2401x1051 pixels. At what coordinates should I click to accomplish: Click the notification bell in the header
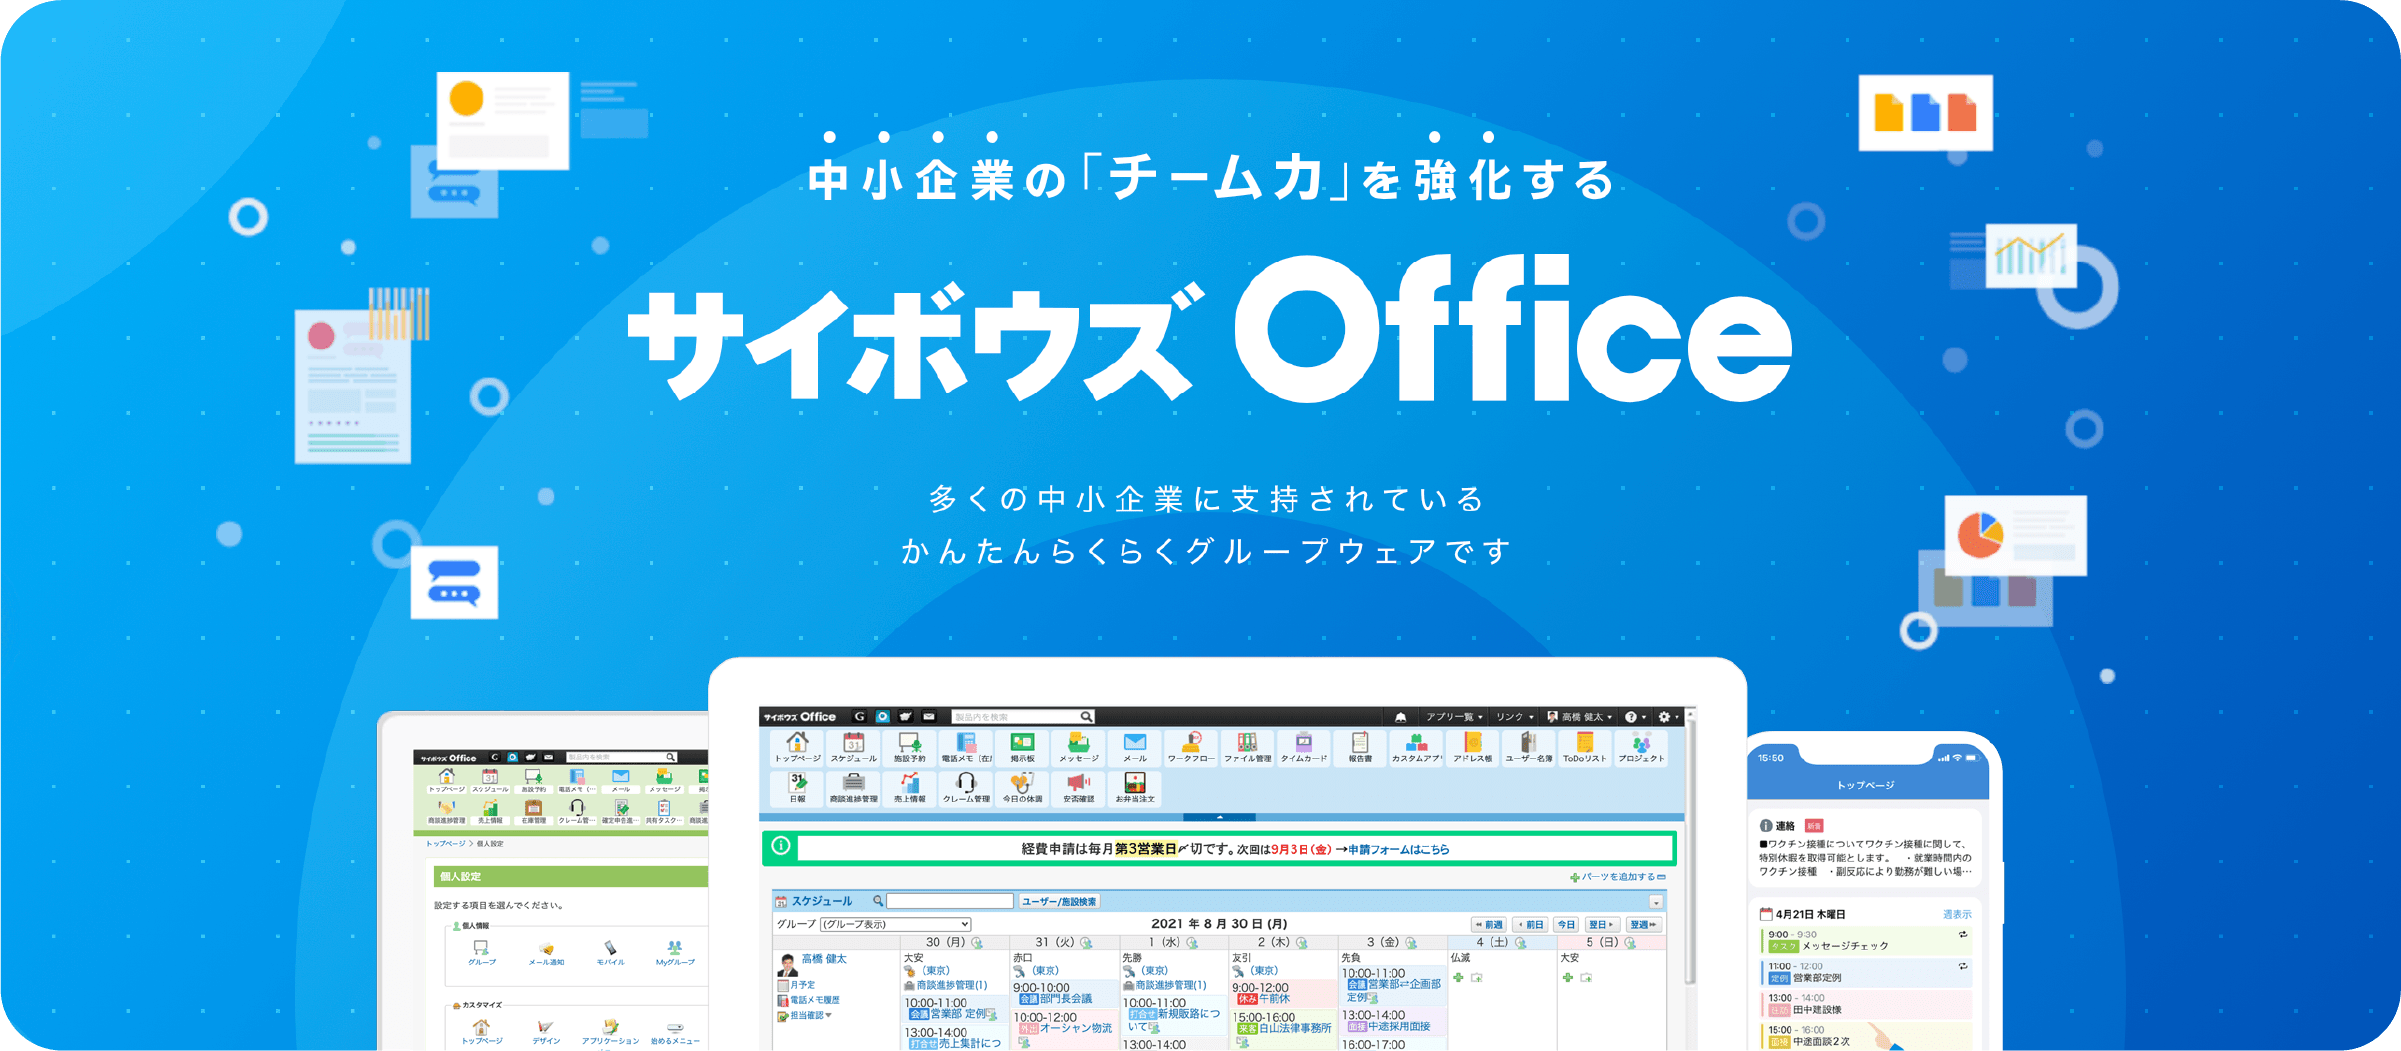[x=1401, y=717]
